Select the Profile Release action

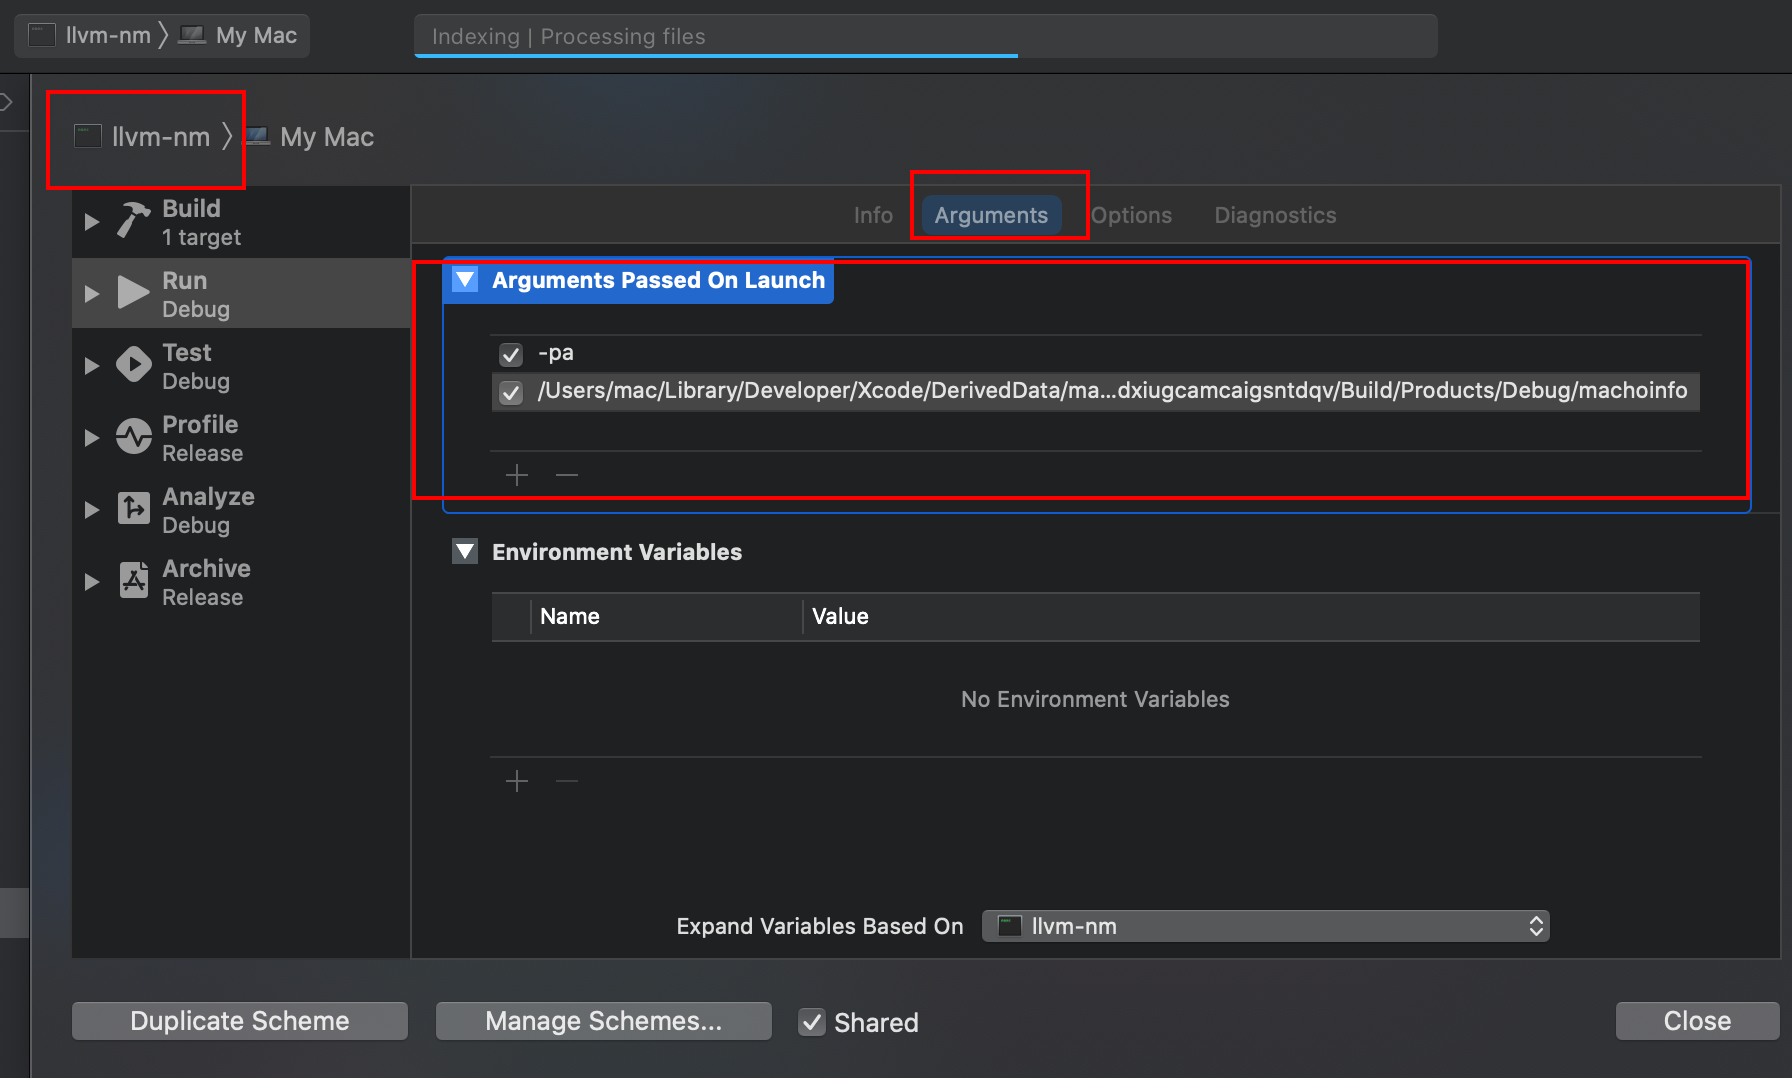tap(241, 438)
